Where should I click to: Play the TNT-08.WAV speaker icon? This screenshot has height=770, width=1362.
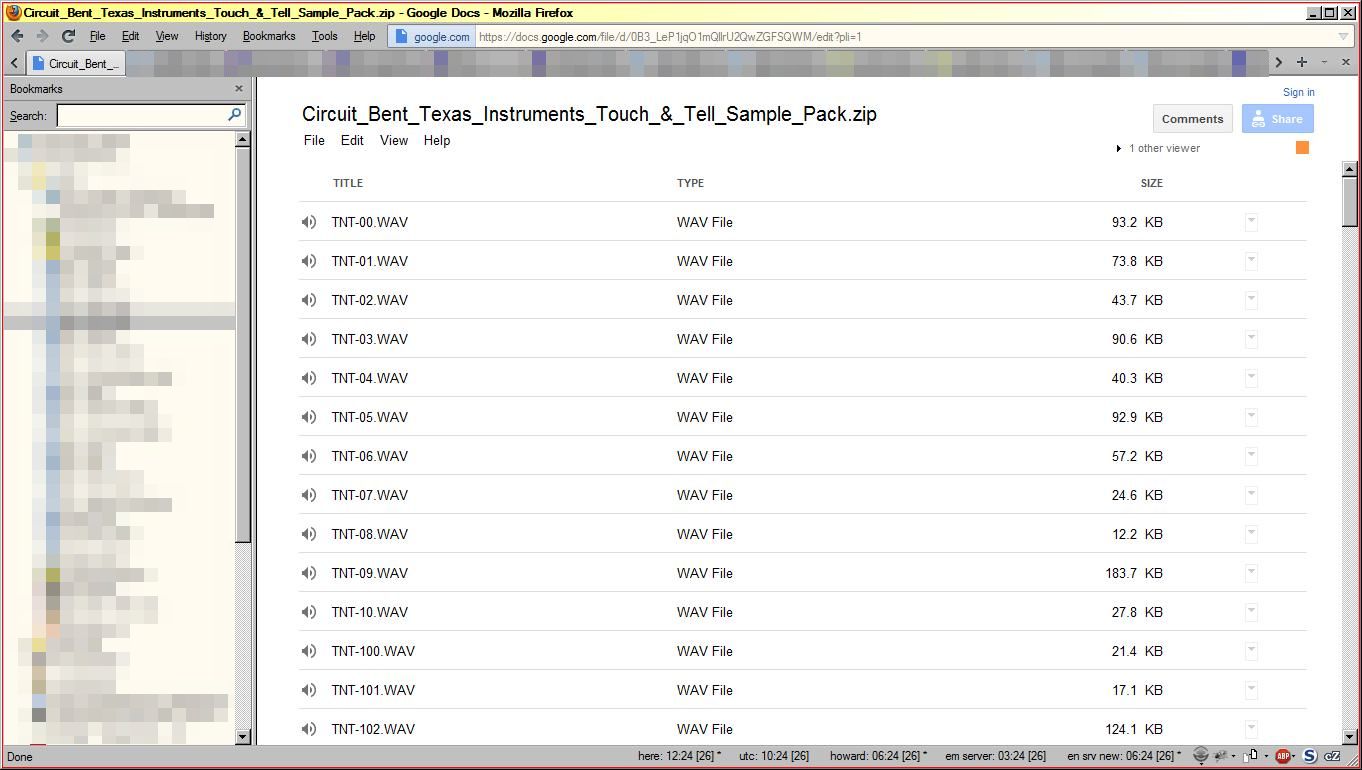coord(309,534)
